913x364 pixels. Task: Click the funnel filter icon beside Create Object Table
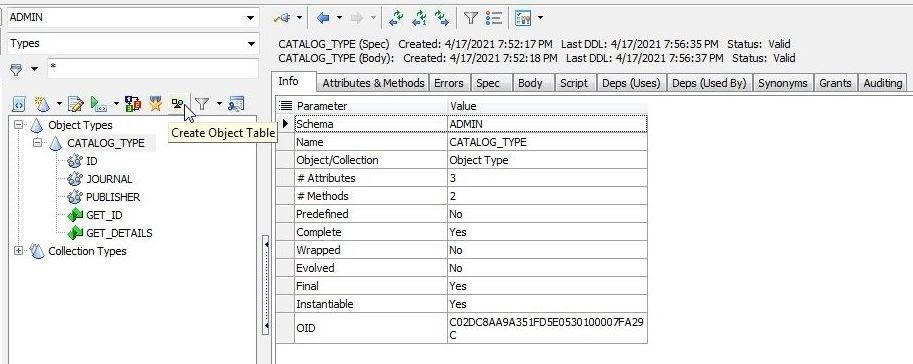[202, 104]
